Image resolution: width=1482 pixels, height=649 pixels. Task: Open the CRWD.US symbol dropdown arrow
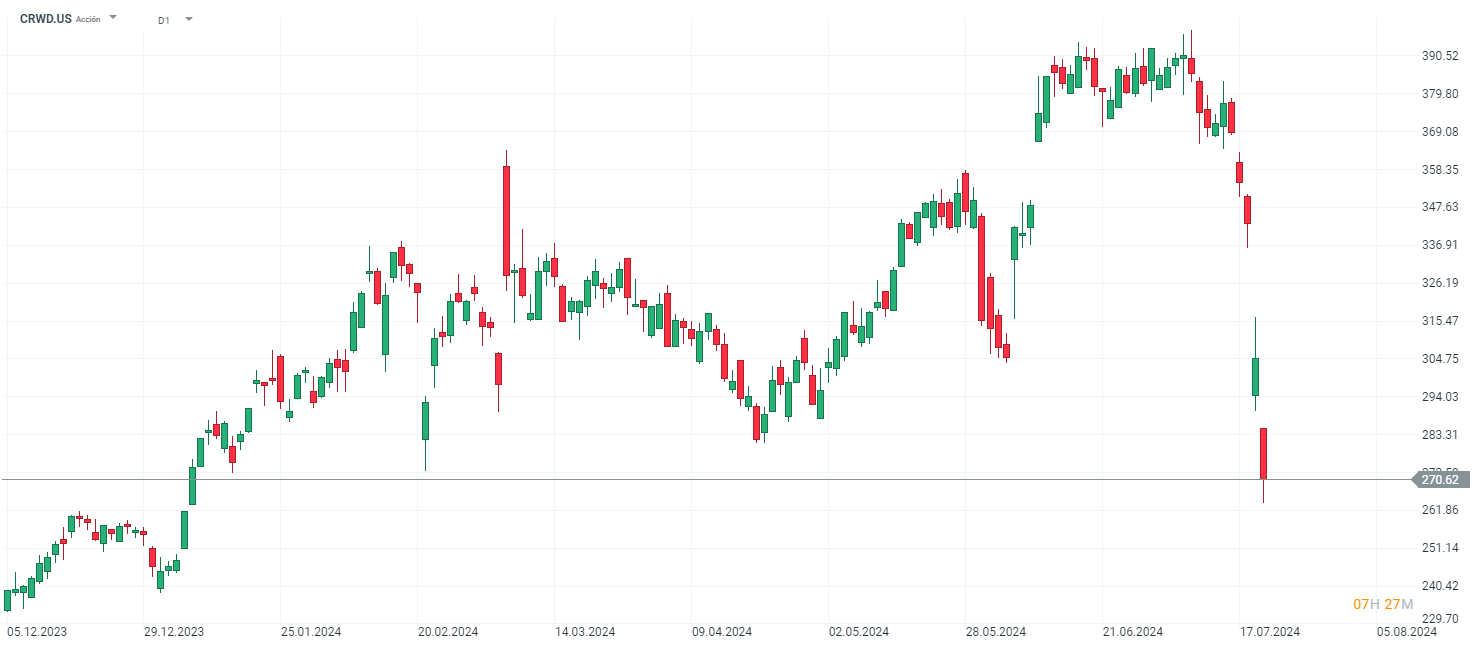coord(113,18)
